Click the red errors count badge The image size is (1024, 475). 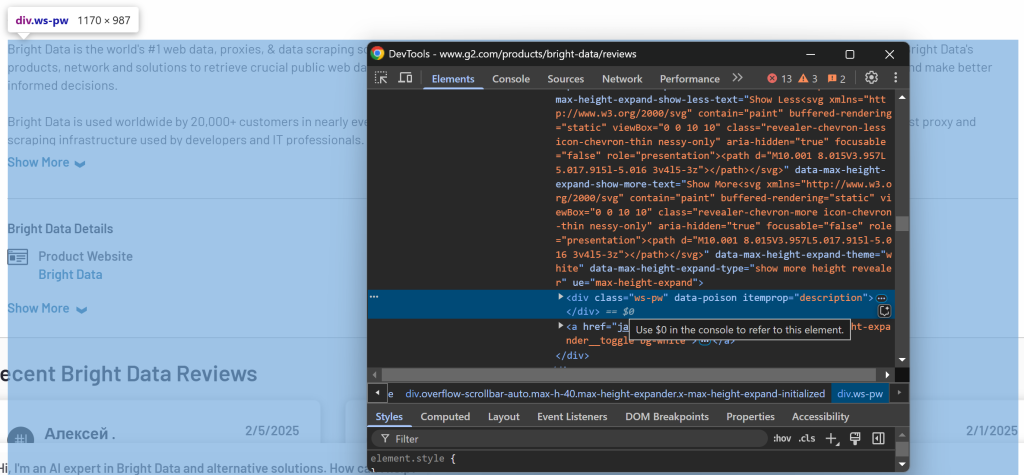click(x=779, y=79)
